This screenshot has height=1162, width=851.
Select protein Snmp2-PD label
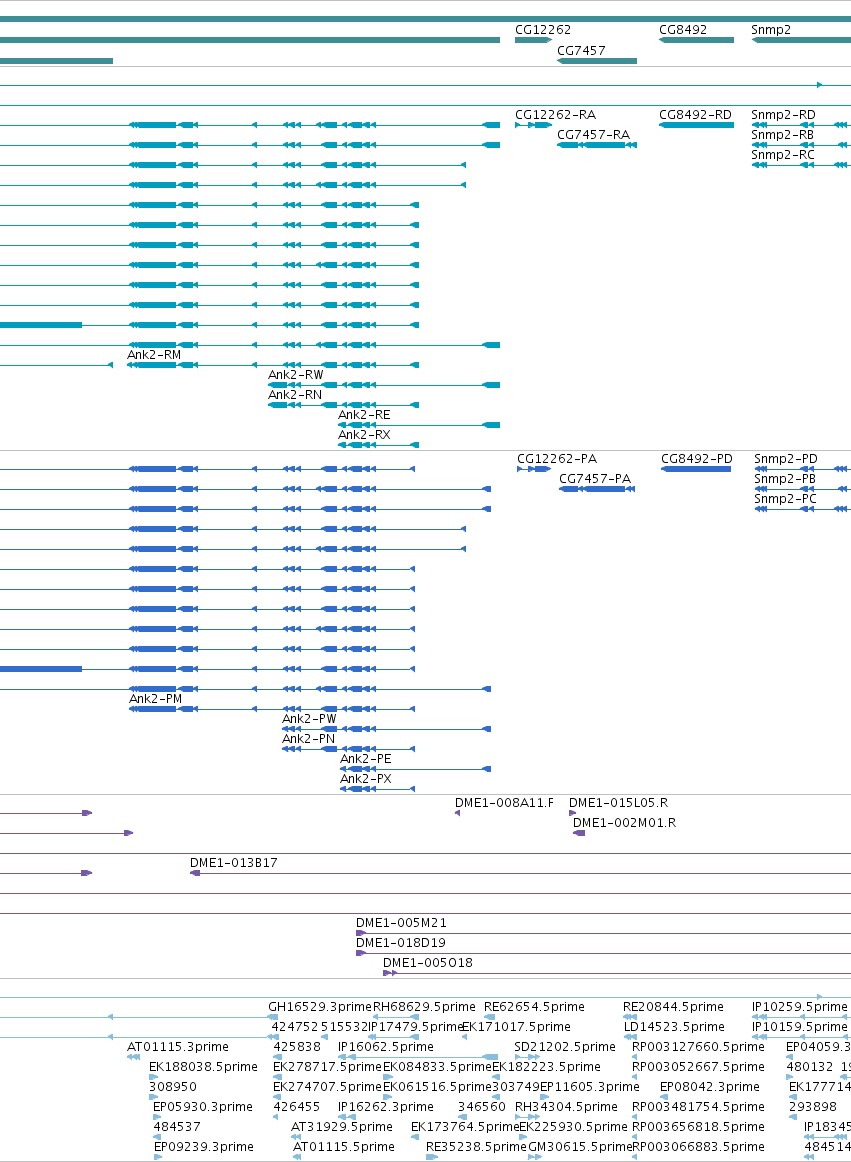point(786,459)
